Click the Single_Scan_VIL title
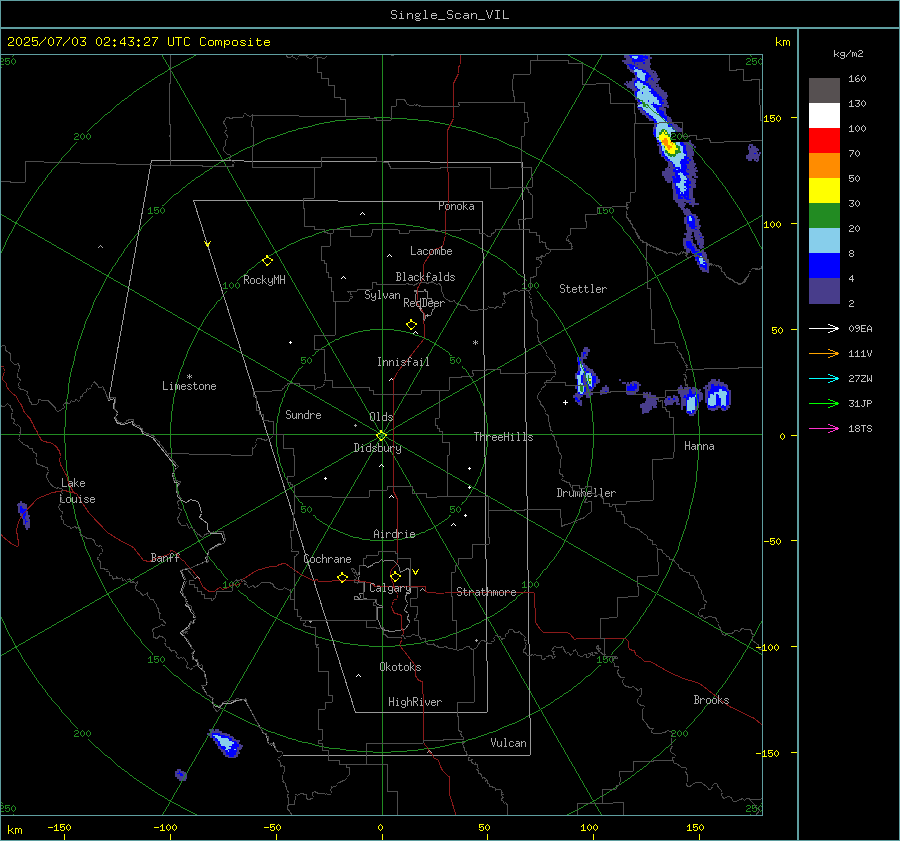 pos(449,15)
